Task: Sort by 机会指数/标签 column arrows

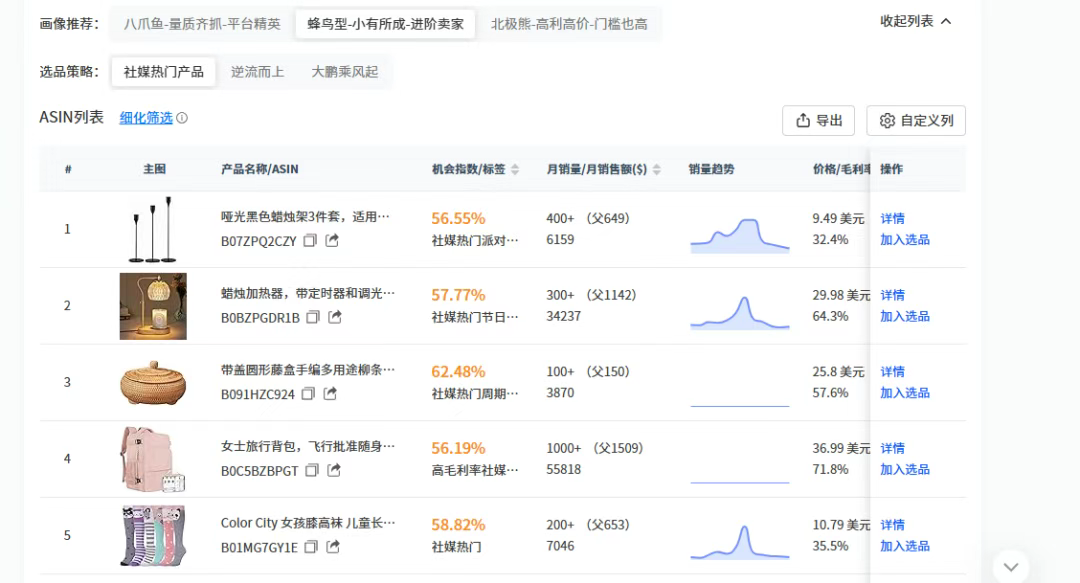Action: coord(515,170)
